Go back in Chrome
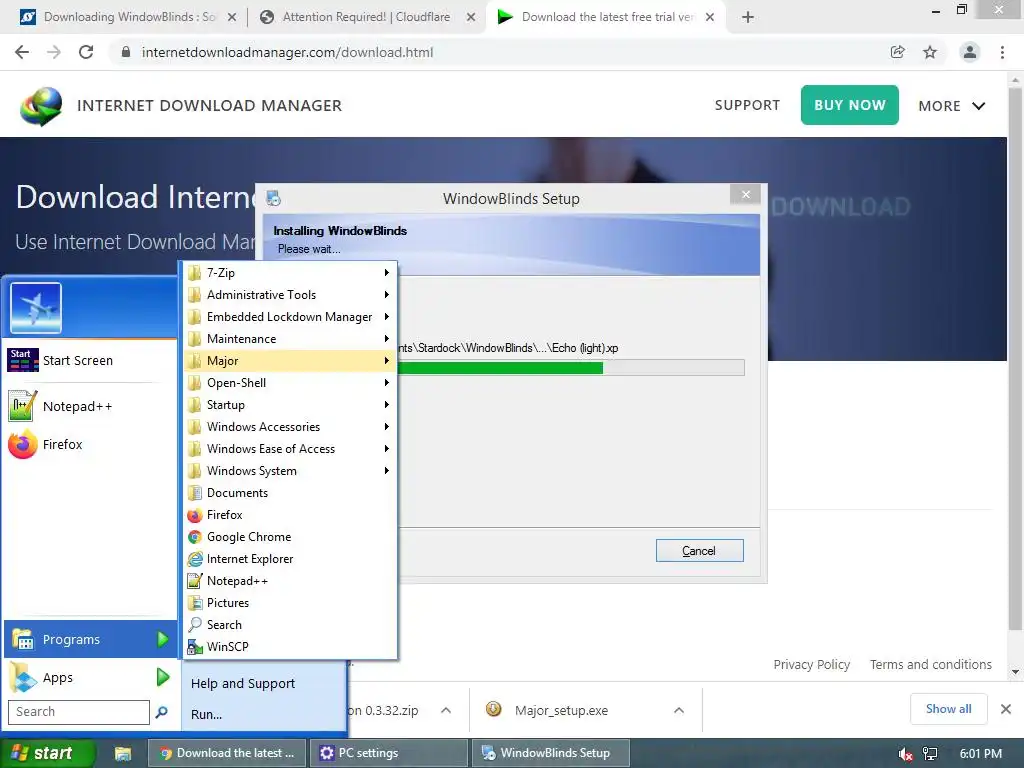Image resolution: width=1024 pixels, height=768 pixels. 22,52
